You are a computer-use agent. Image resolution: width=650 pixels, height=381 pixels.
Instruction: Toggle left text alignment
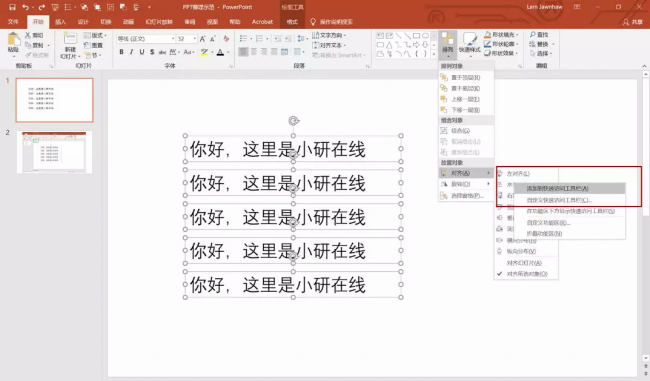(x=243, y=52)
